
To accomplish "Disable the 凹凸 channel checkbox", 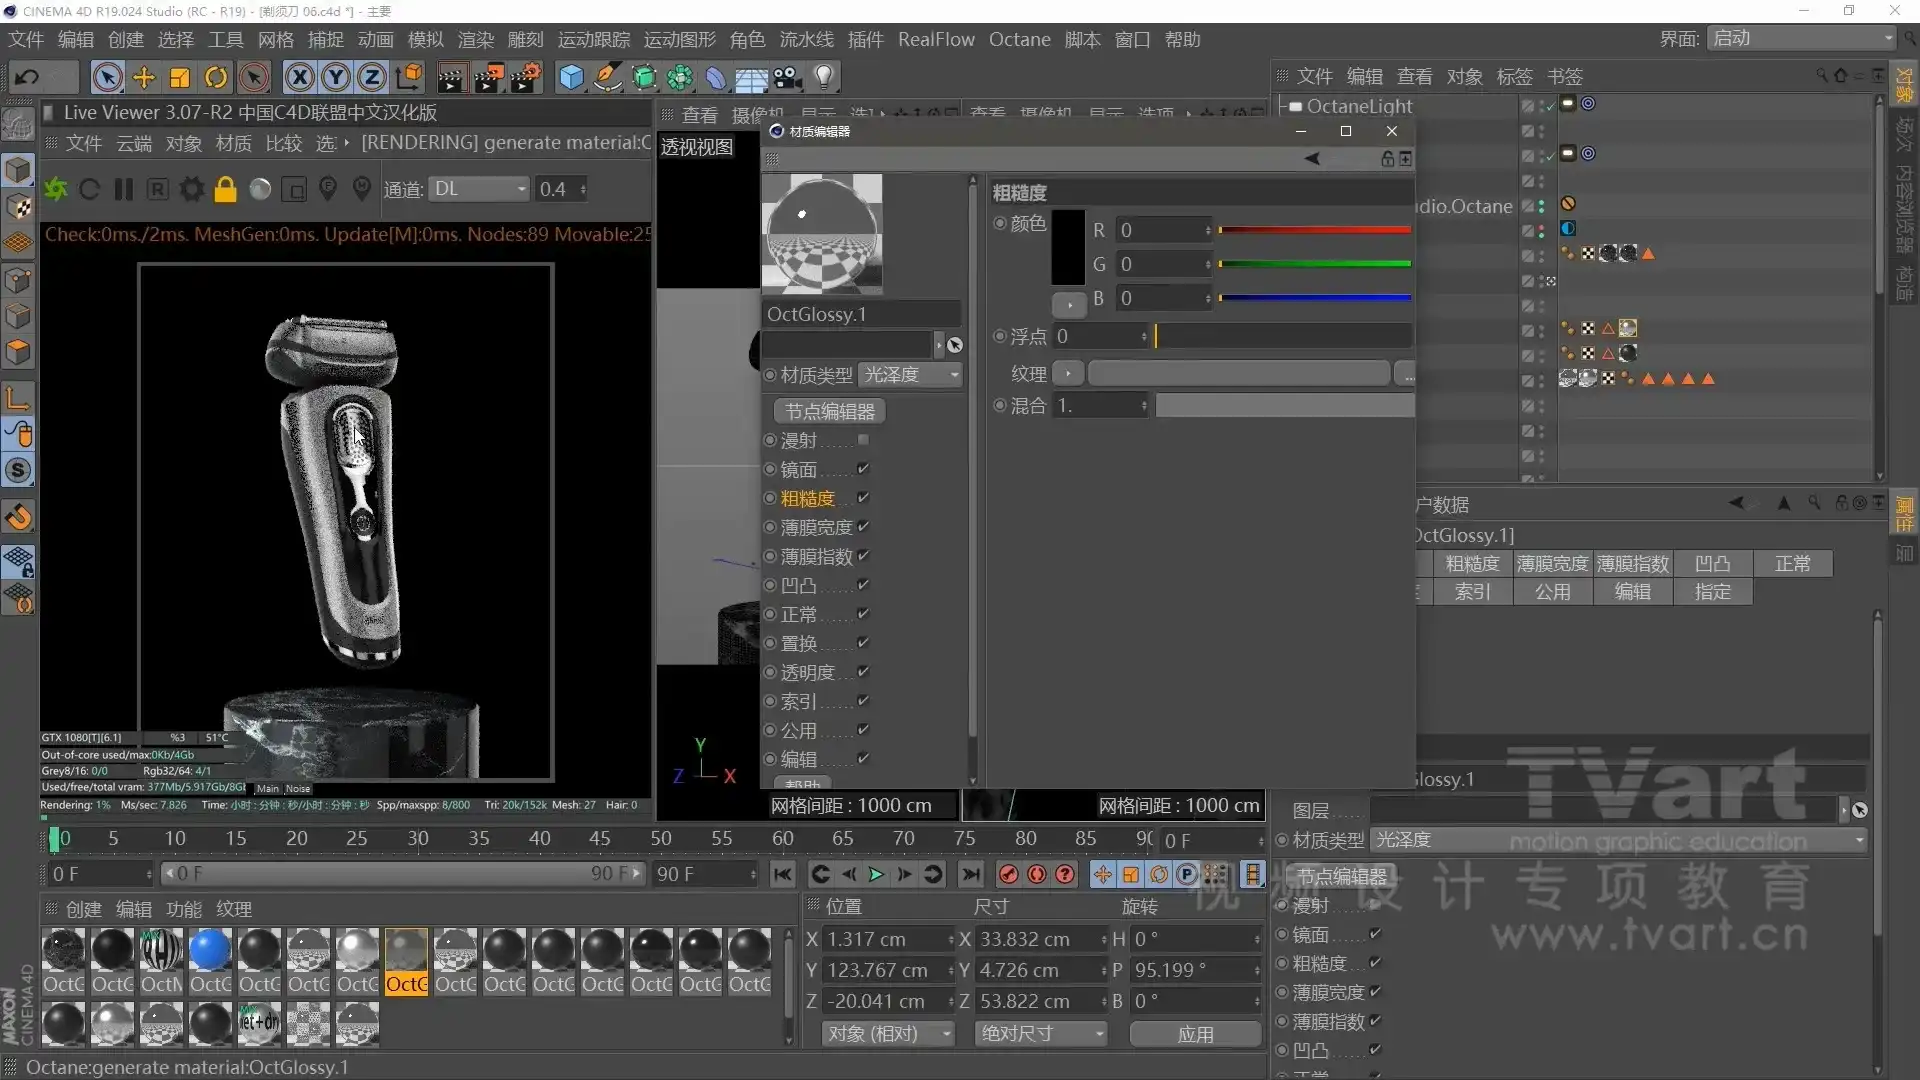I will coord(864,586).
